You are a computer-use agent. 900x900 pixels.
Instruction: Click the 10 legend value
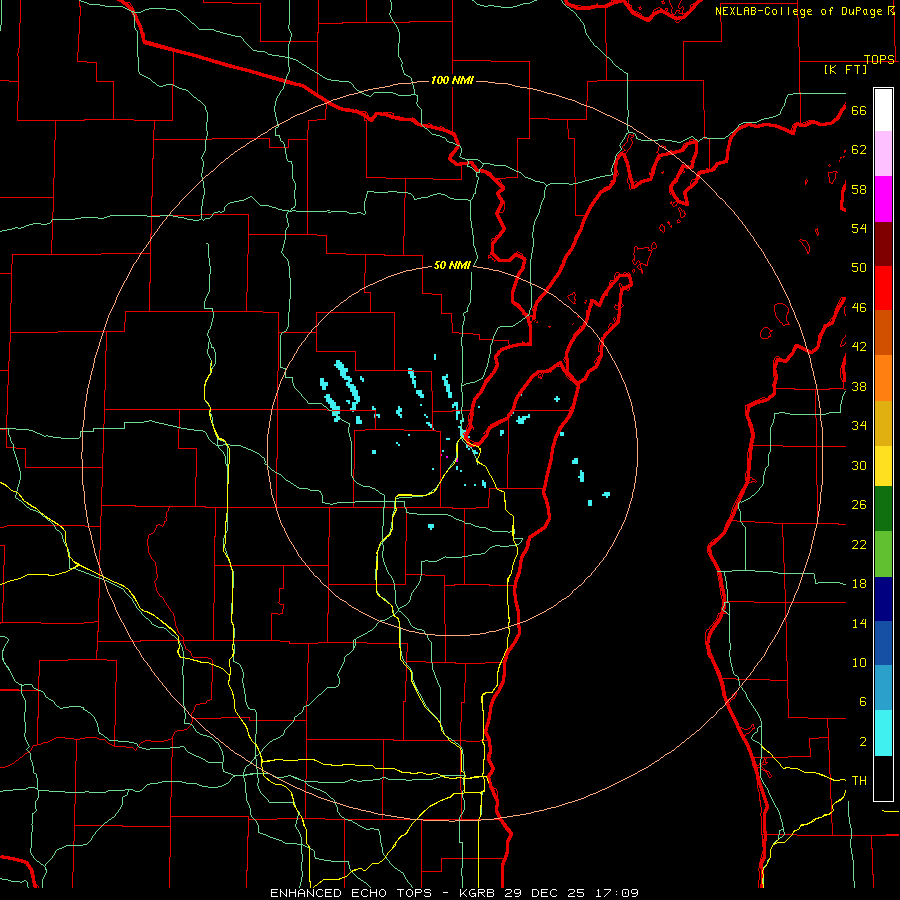(859, 662)
